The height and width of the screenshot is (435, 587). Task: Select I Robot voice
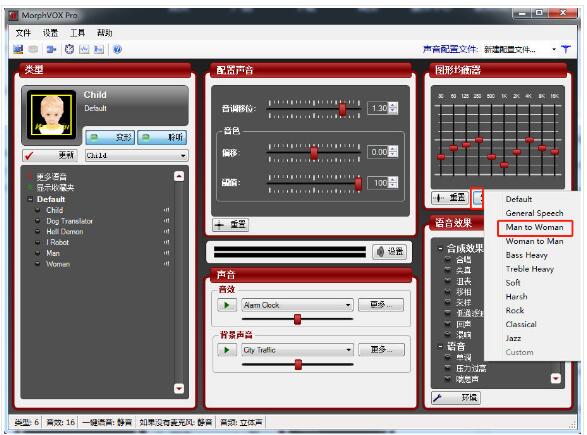point(57,242)
